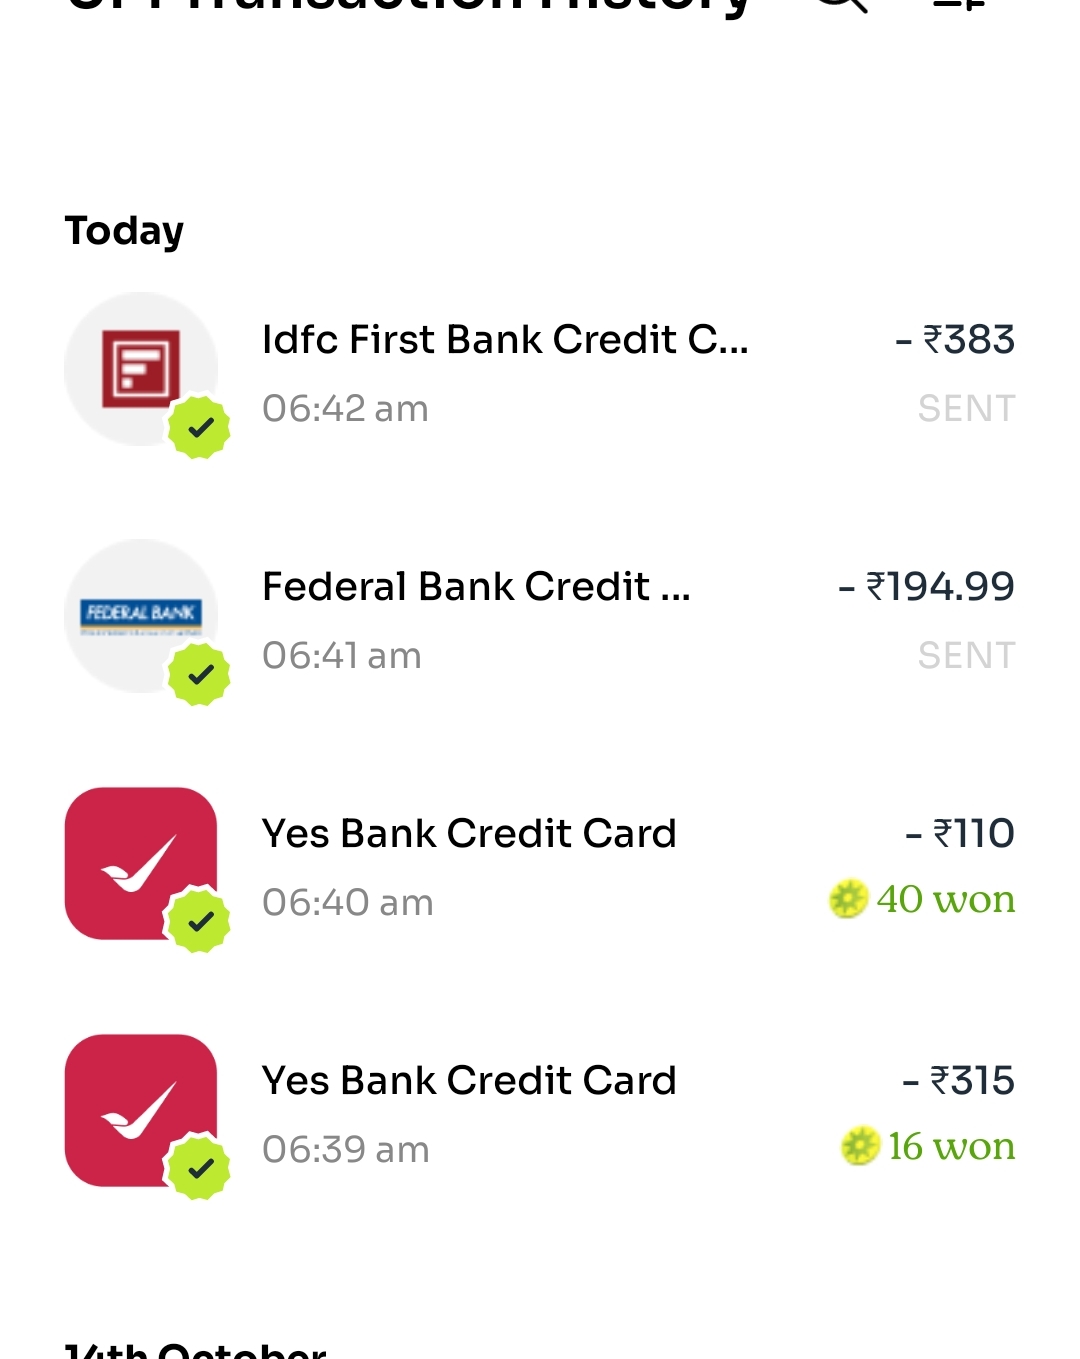Click the ₹383 amount
Viewport: 1080px width, 1359px height.
coord(956,340)
